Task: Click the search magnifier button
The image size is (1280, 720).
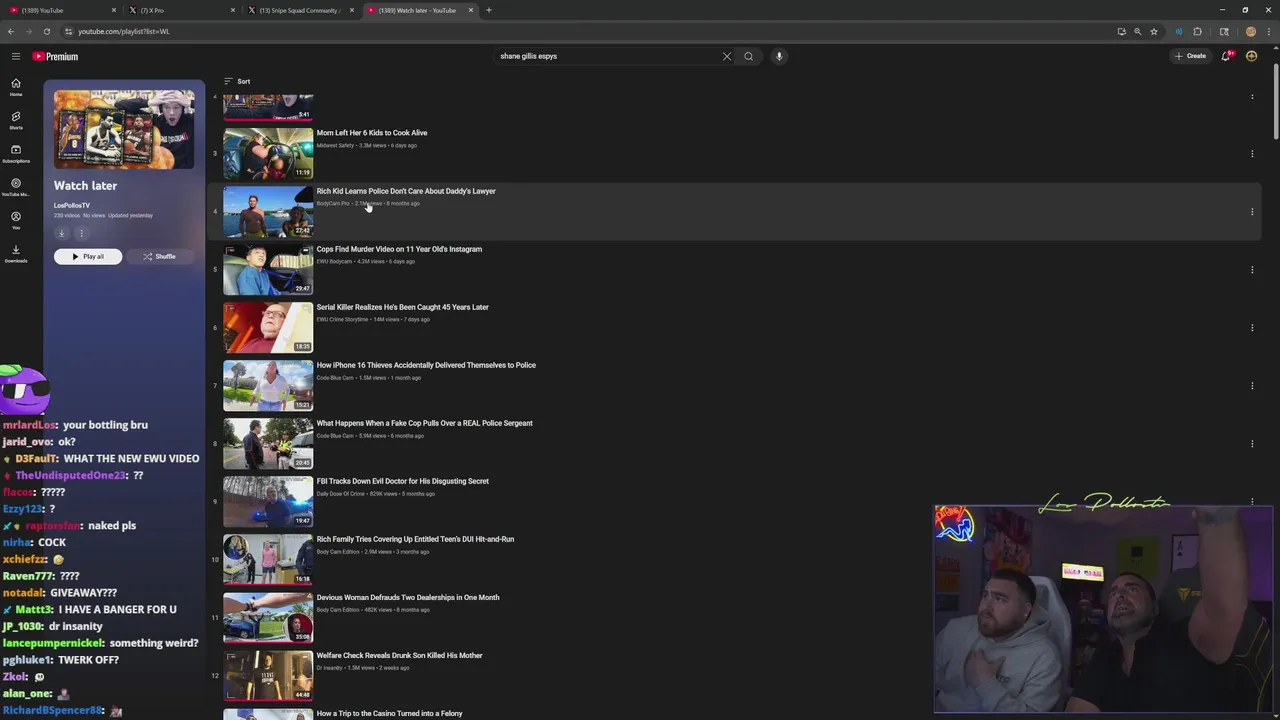Action: (748, 56)
